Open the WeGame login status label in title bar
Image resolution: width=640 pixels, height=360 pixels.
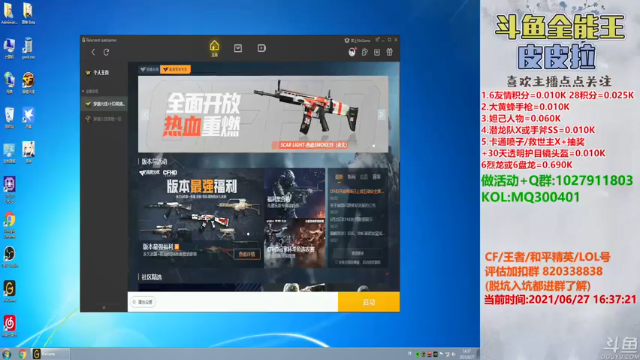358,40
